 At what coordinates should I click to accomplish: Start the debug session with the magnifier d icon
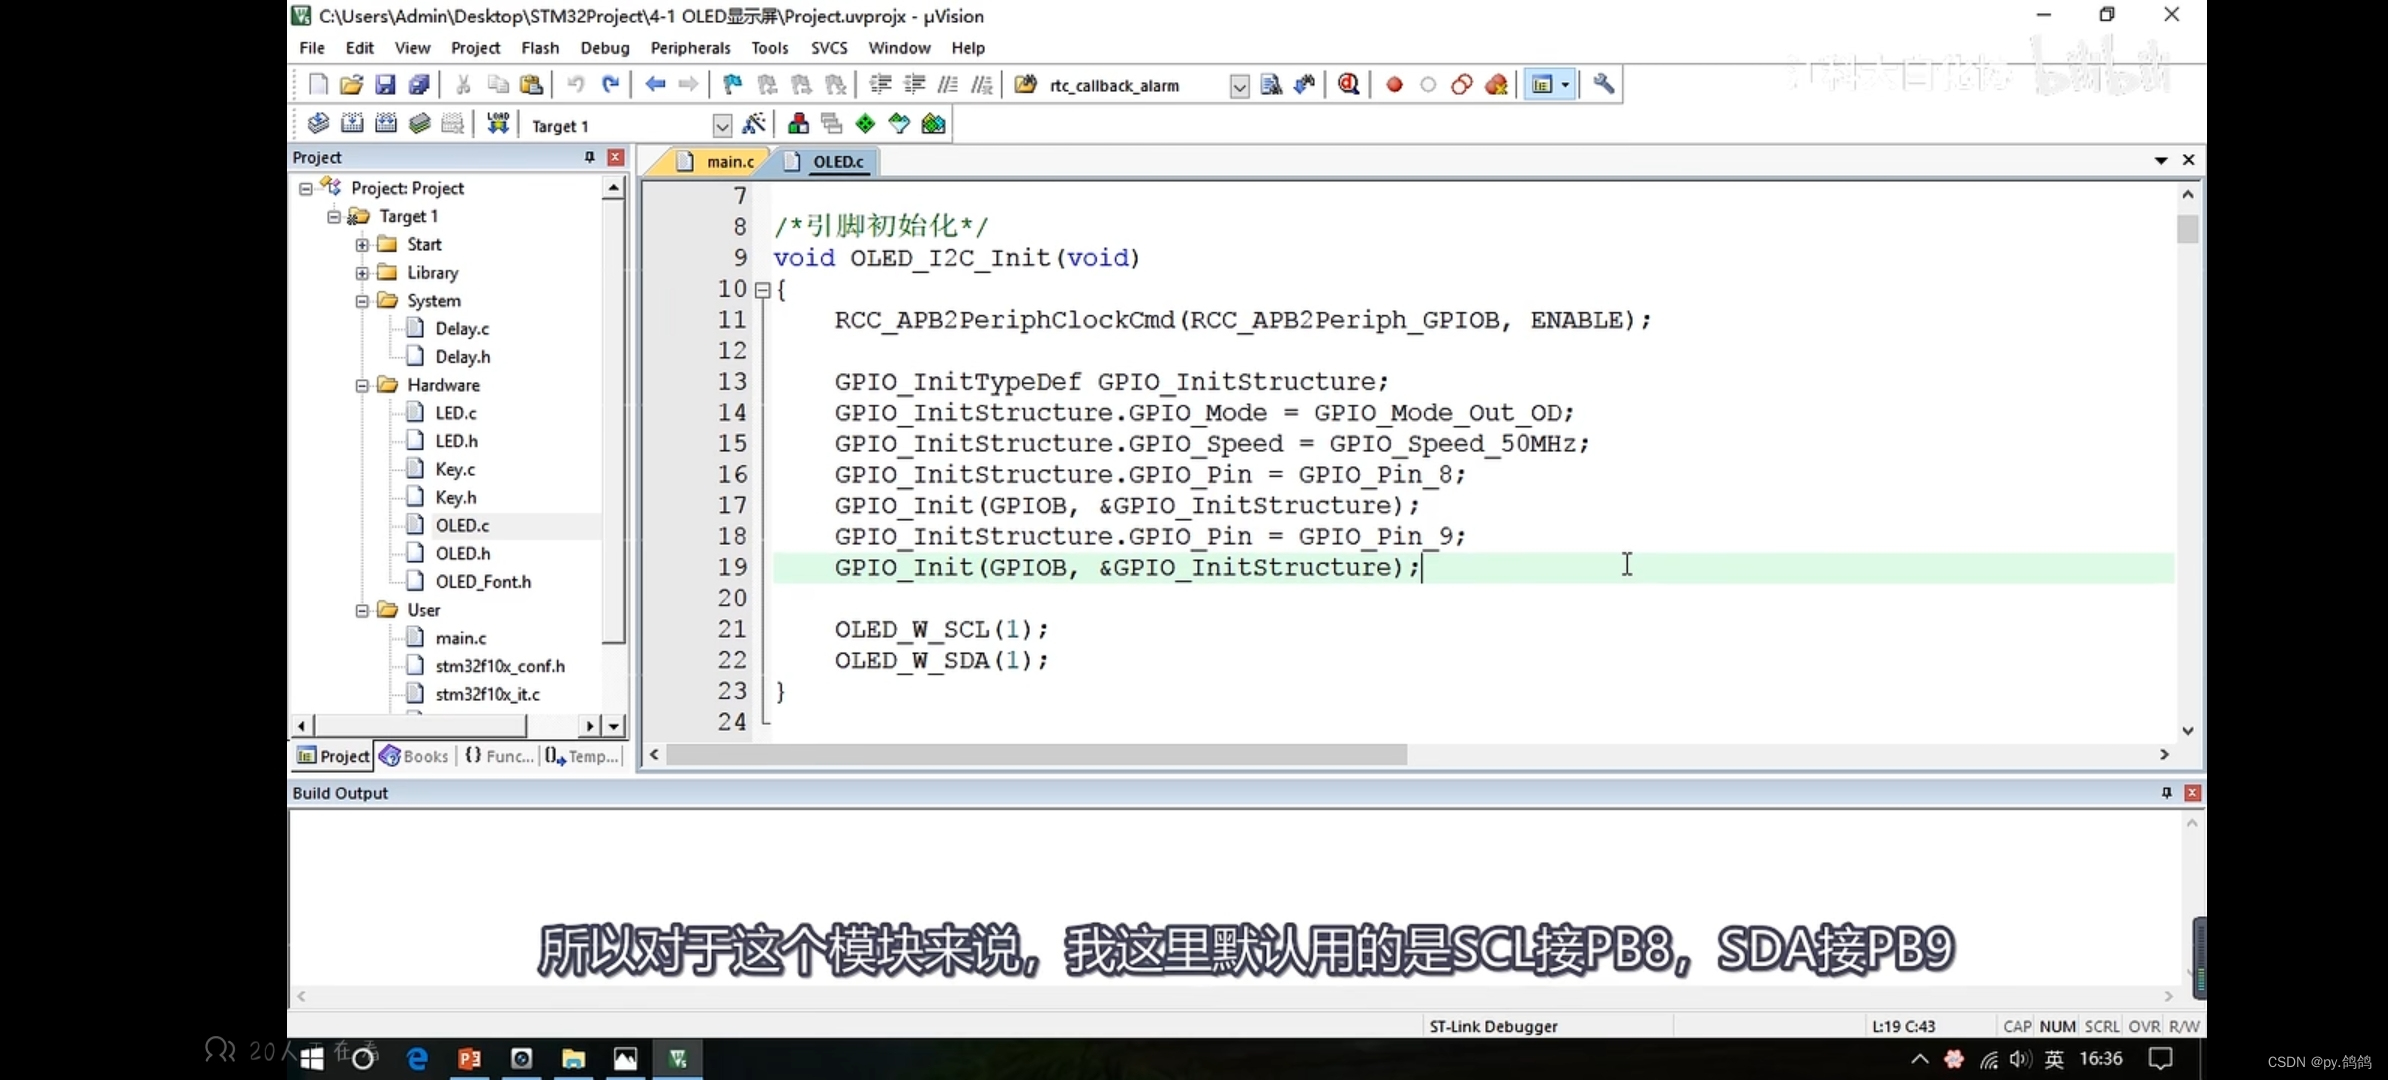pyautogui.click(x=1348, y=85)
